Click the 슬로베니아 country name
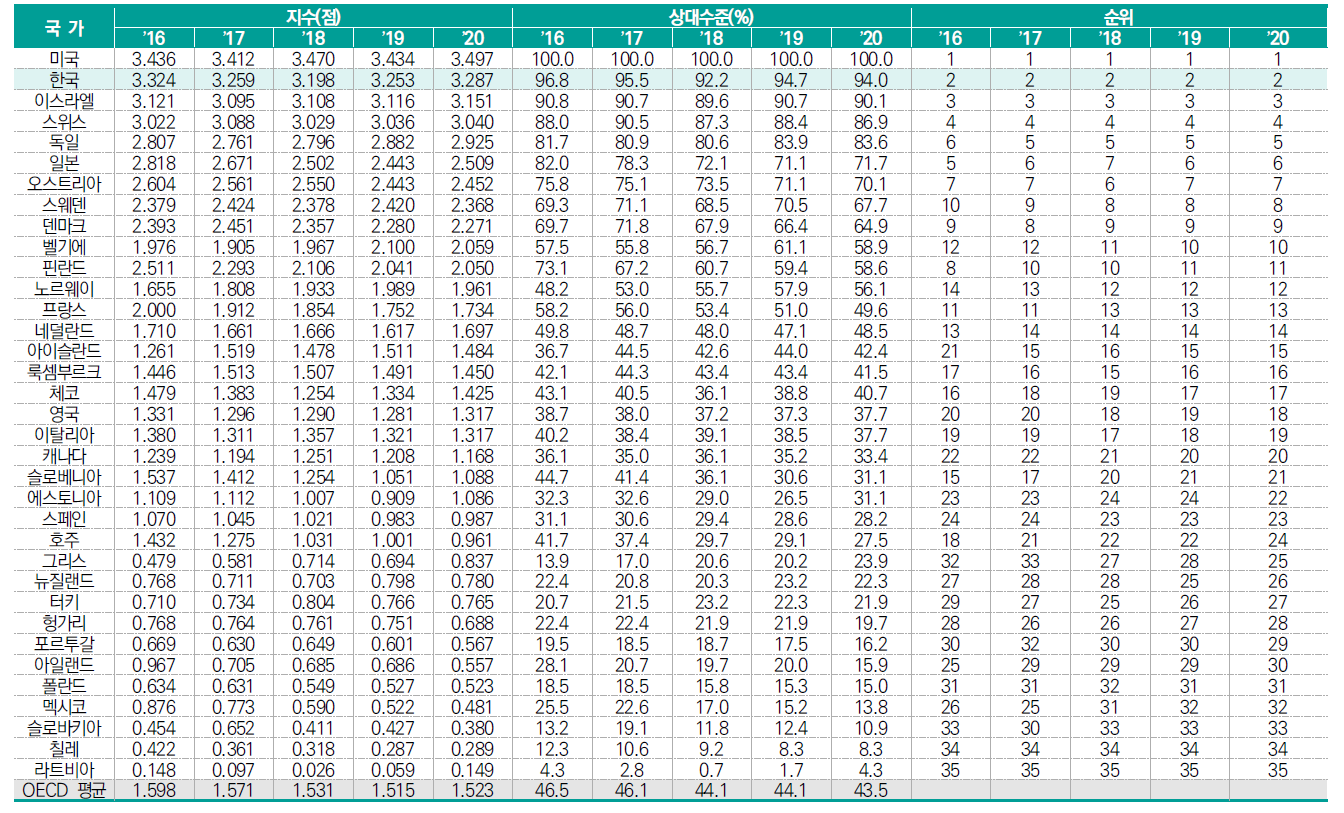 [x=64, y=476]
